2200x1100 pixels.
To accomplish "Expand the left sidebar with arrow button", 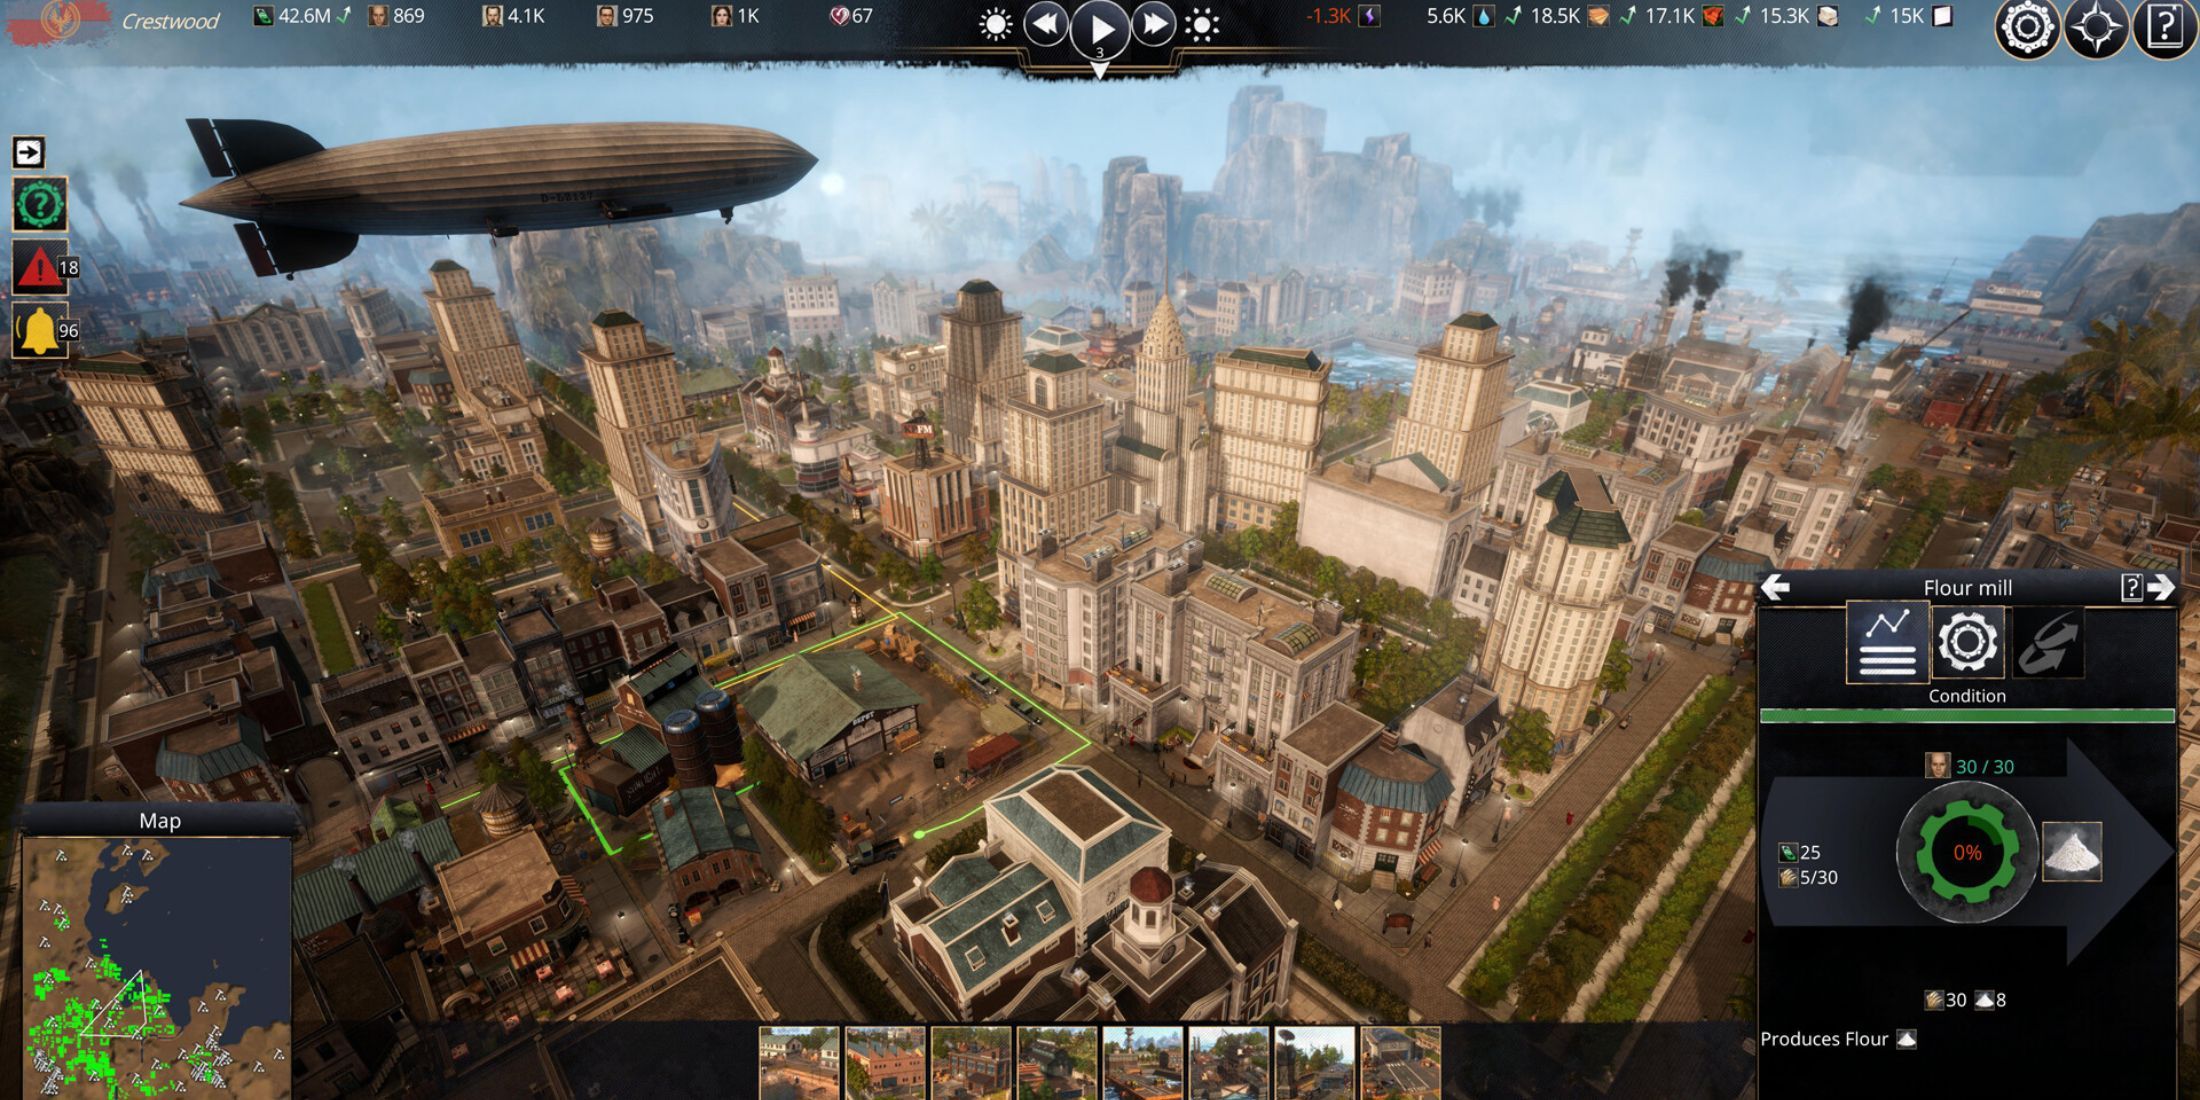I will click(x=28, y=152).
